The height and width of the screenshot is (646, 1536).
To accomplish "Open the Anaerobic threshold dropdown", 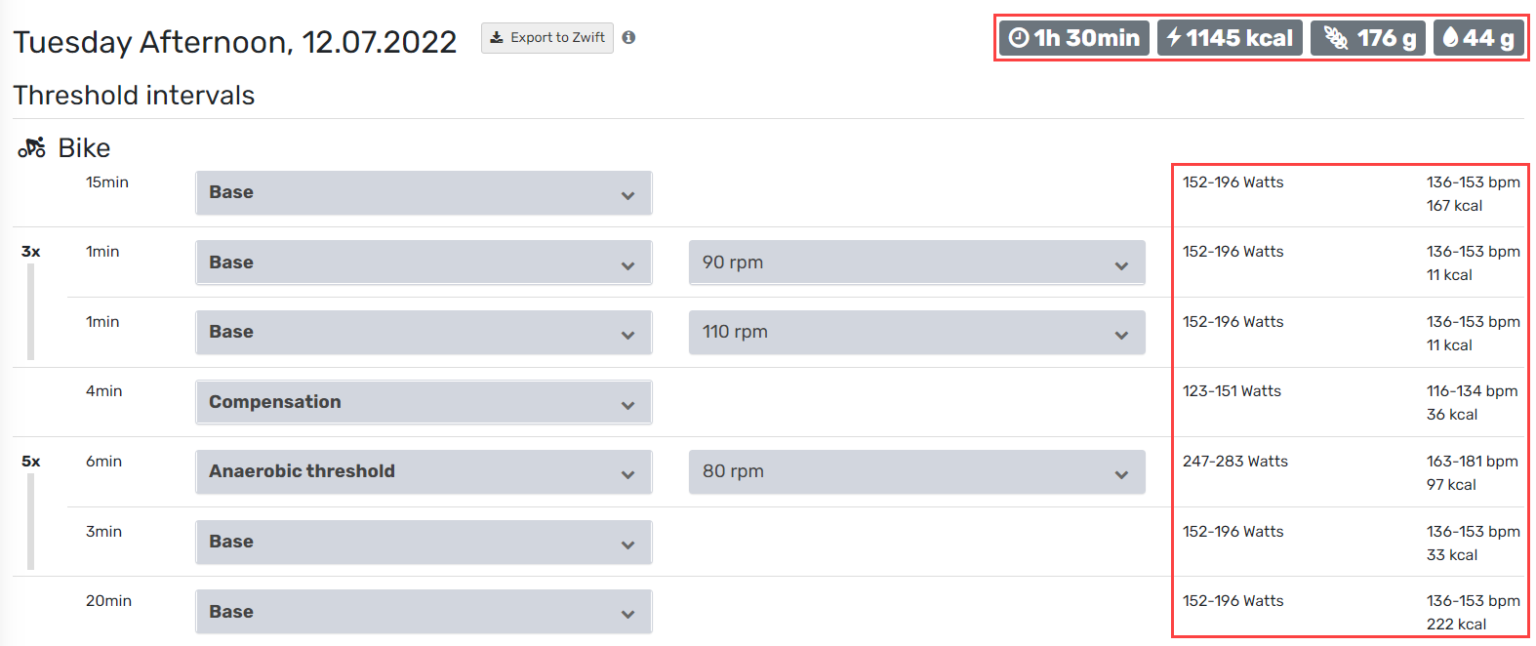I will coord(424,472).
